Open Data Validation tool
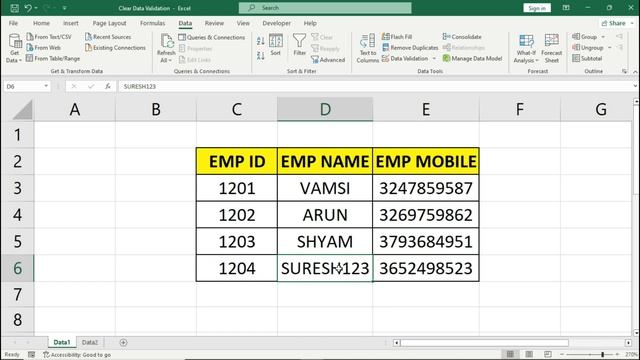 click(x=405, y=58)
